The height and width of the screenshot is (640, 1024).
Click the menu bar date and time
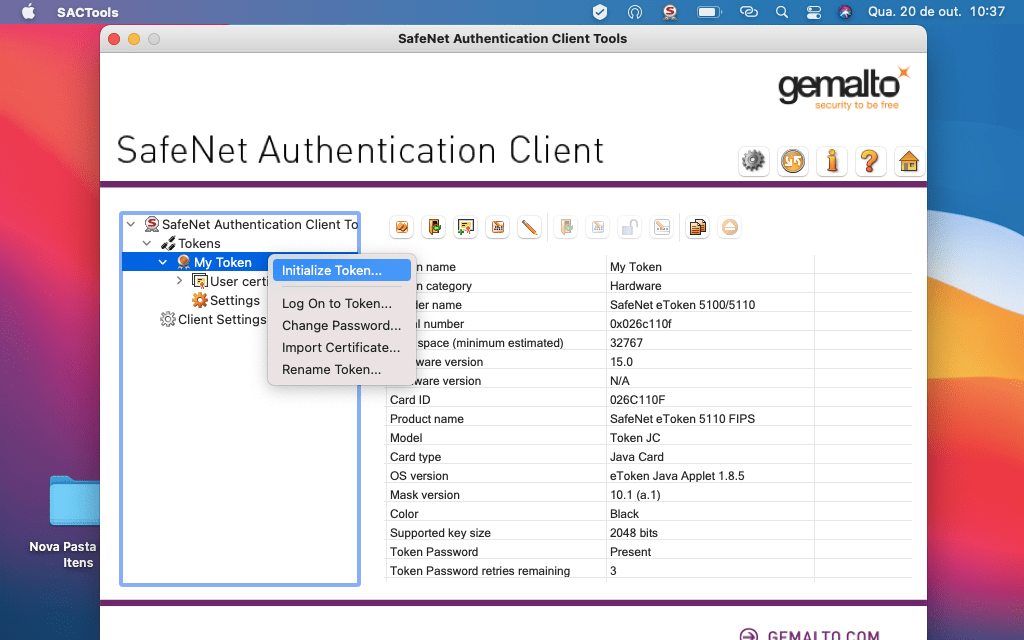pyautogui.click(x=936, y=12)
